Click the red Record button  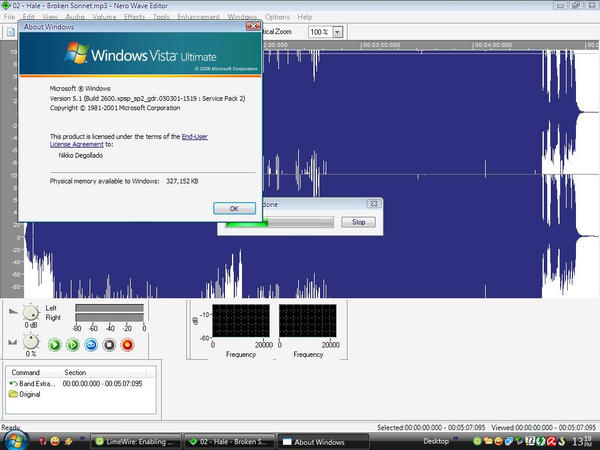pyautogui.click(x=127, y=345)
